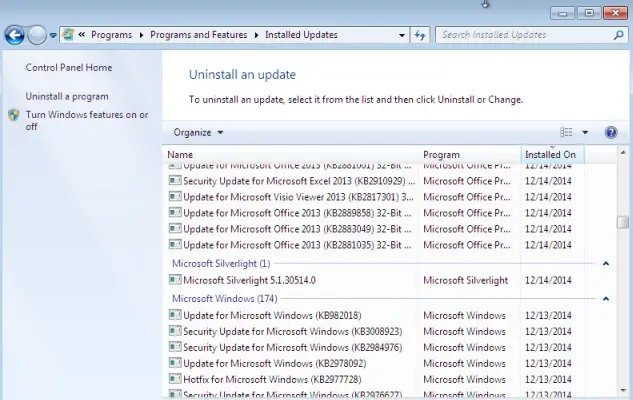Select Microsoft Silverlight 5.1.30514.0 entry
This screenshot has width=633, height=400.
point(249,280)
